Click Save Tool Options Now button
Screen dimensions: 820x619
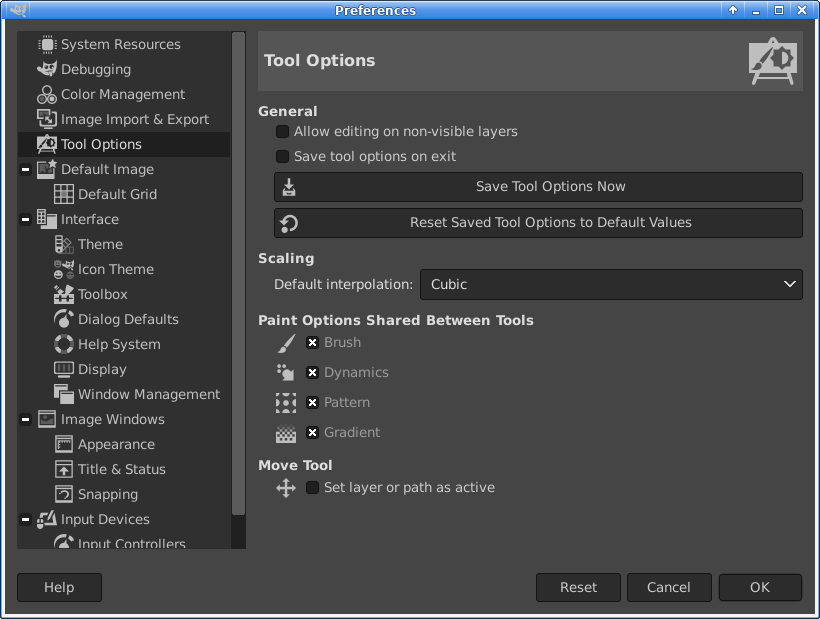[538, 187]
